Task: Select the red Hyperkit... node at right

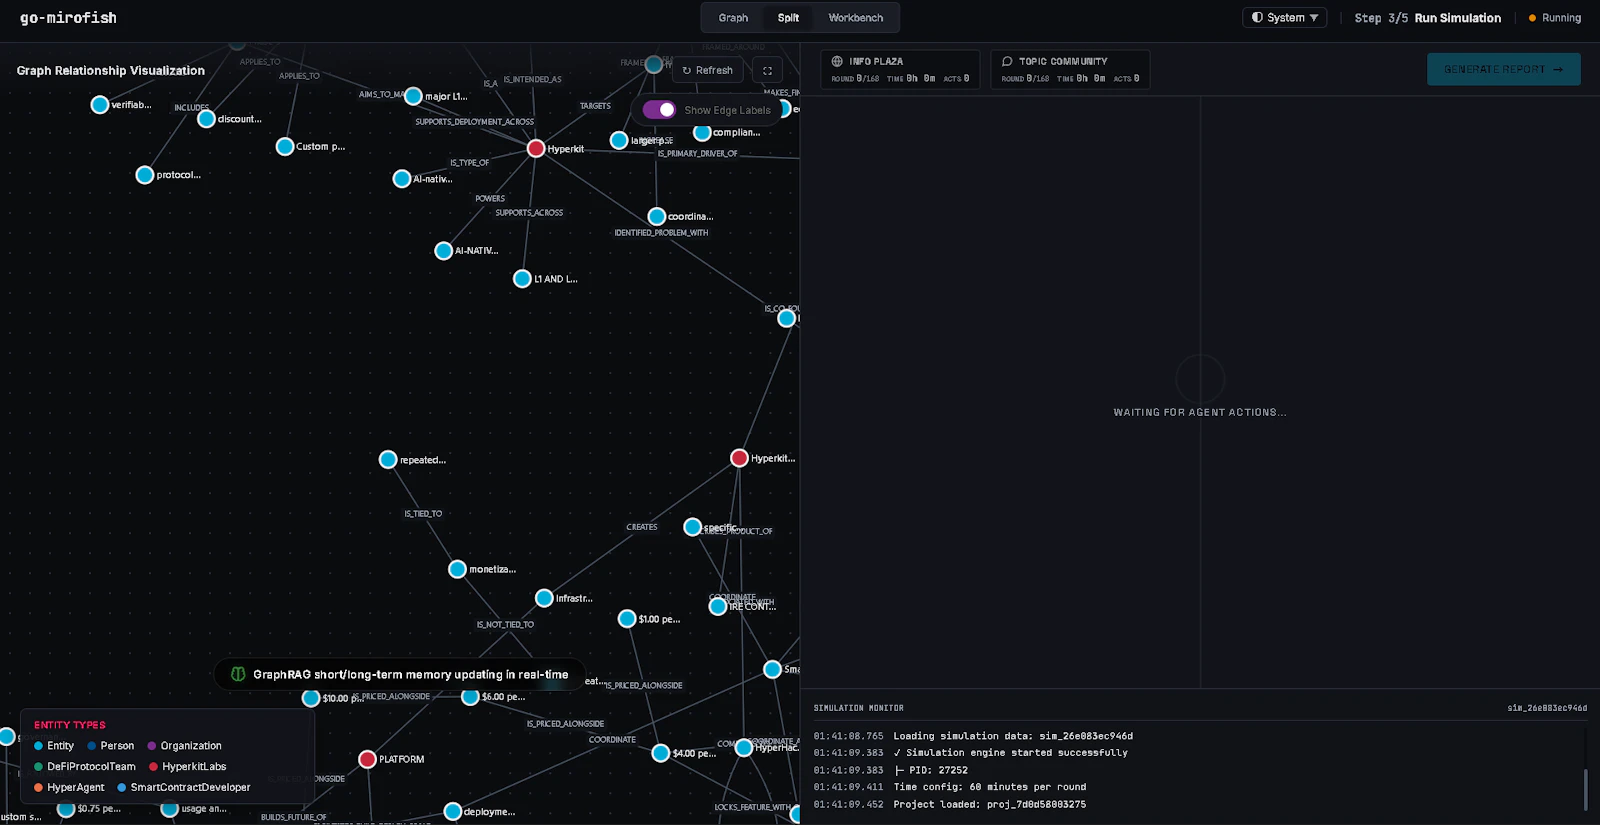Action: point(739,458)
